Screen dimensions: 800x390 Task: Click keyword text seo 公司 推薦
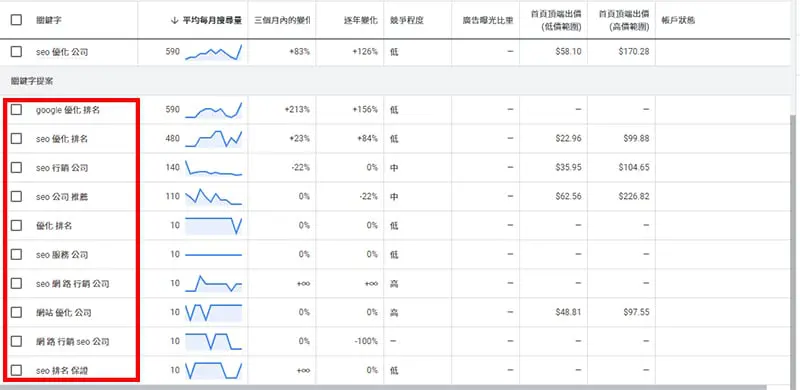(x=62, y=197)
